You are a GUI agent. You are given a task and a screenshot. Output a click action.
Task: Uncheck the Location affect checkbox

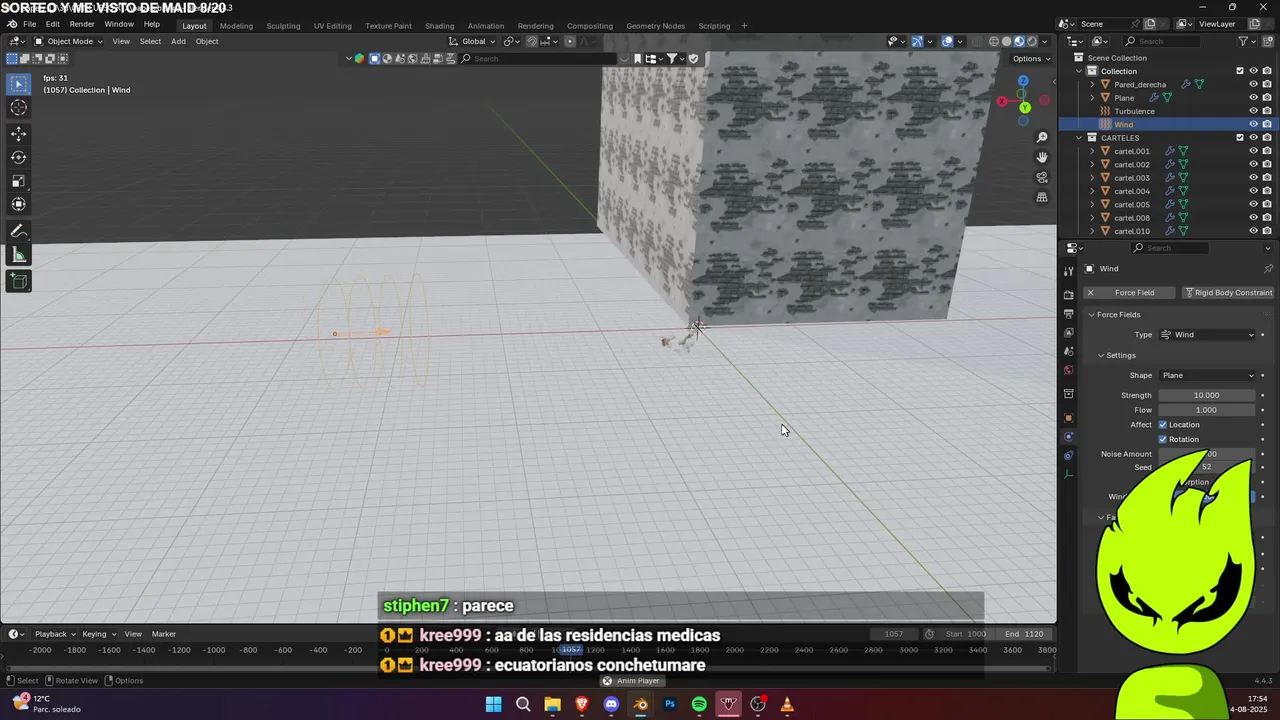point(1163,424)
